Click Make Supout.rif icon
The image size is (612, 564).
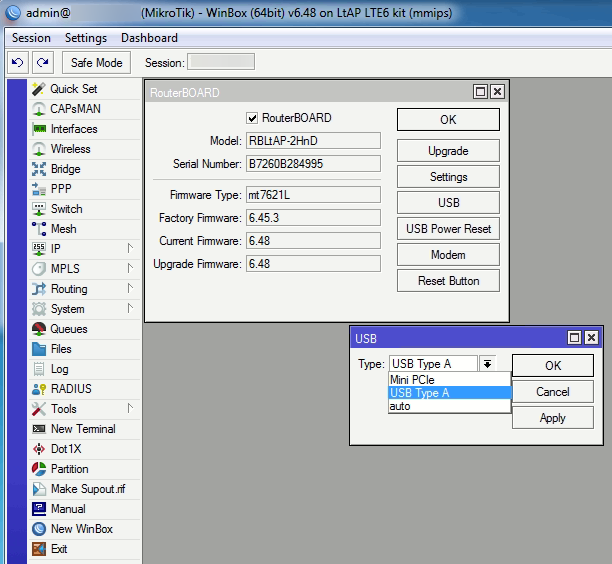click(39, 489)
